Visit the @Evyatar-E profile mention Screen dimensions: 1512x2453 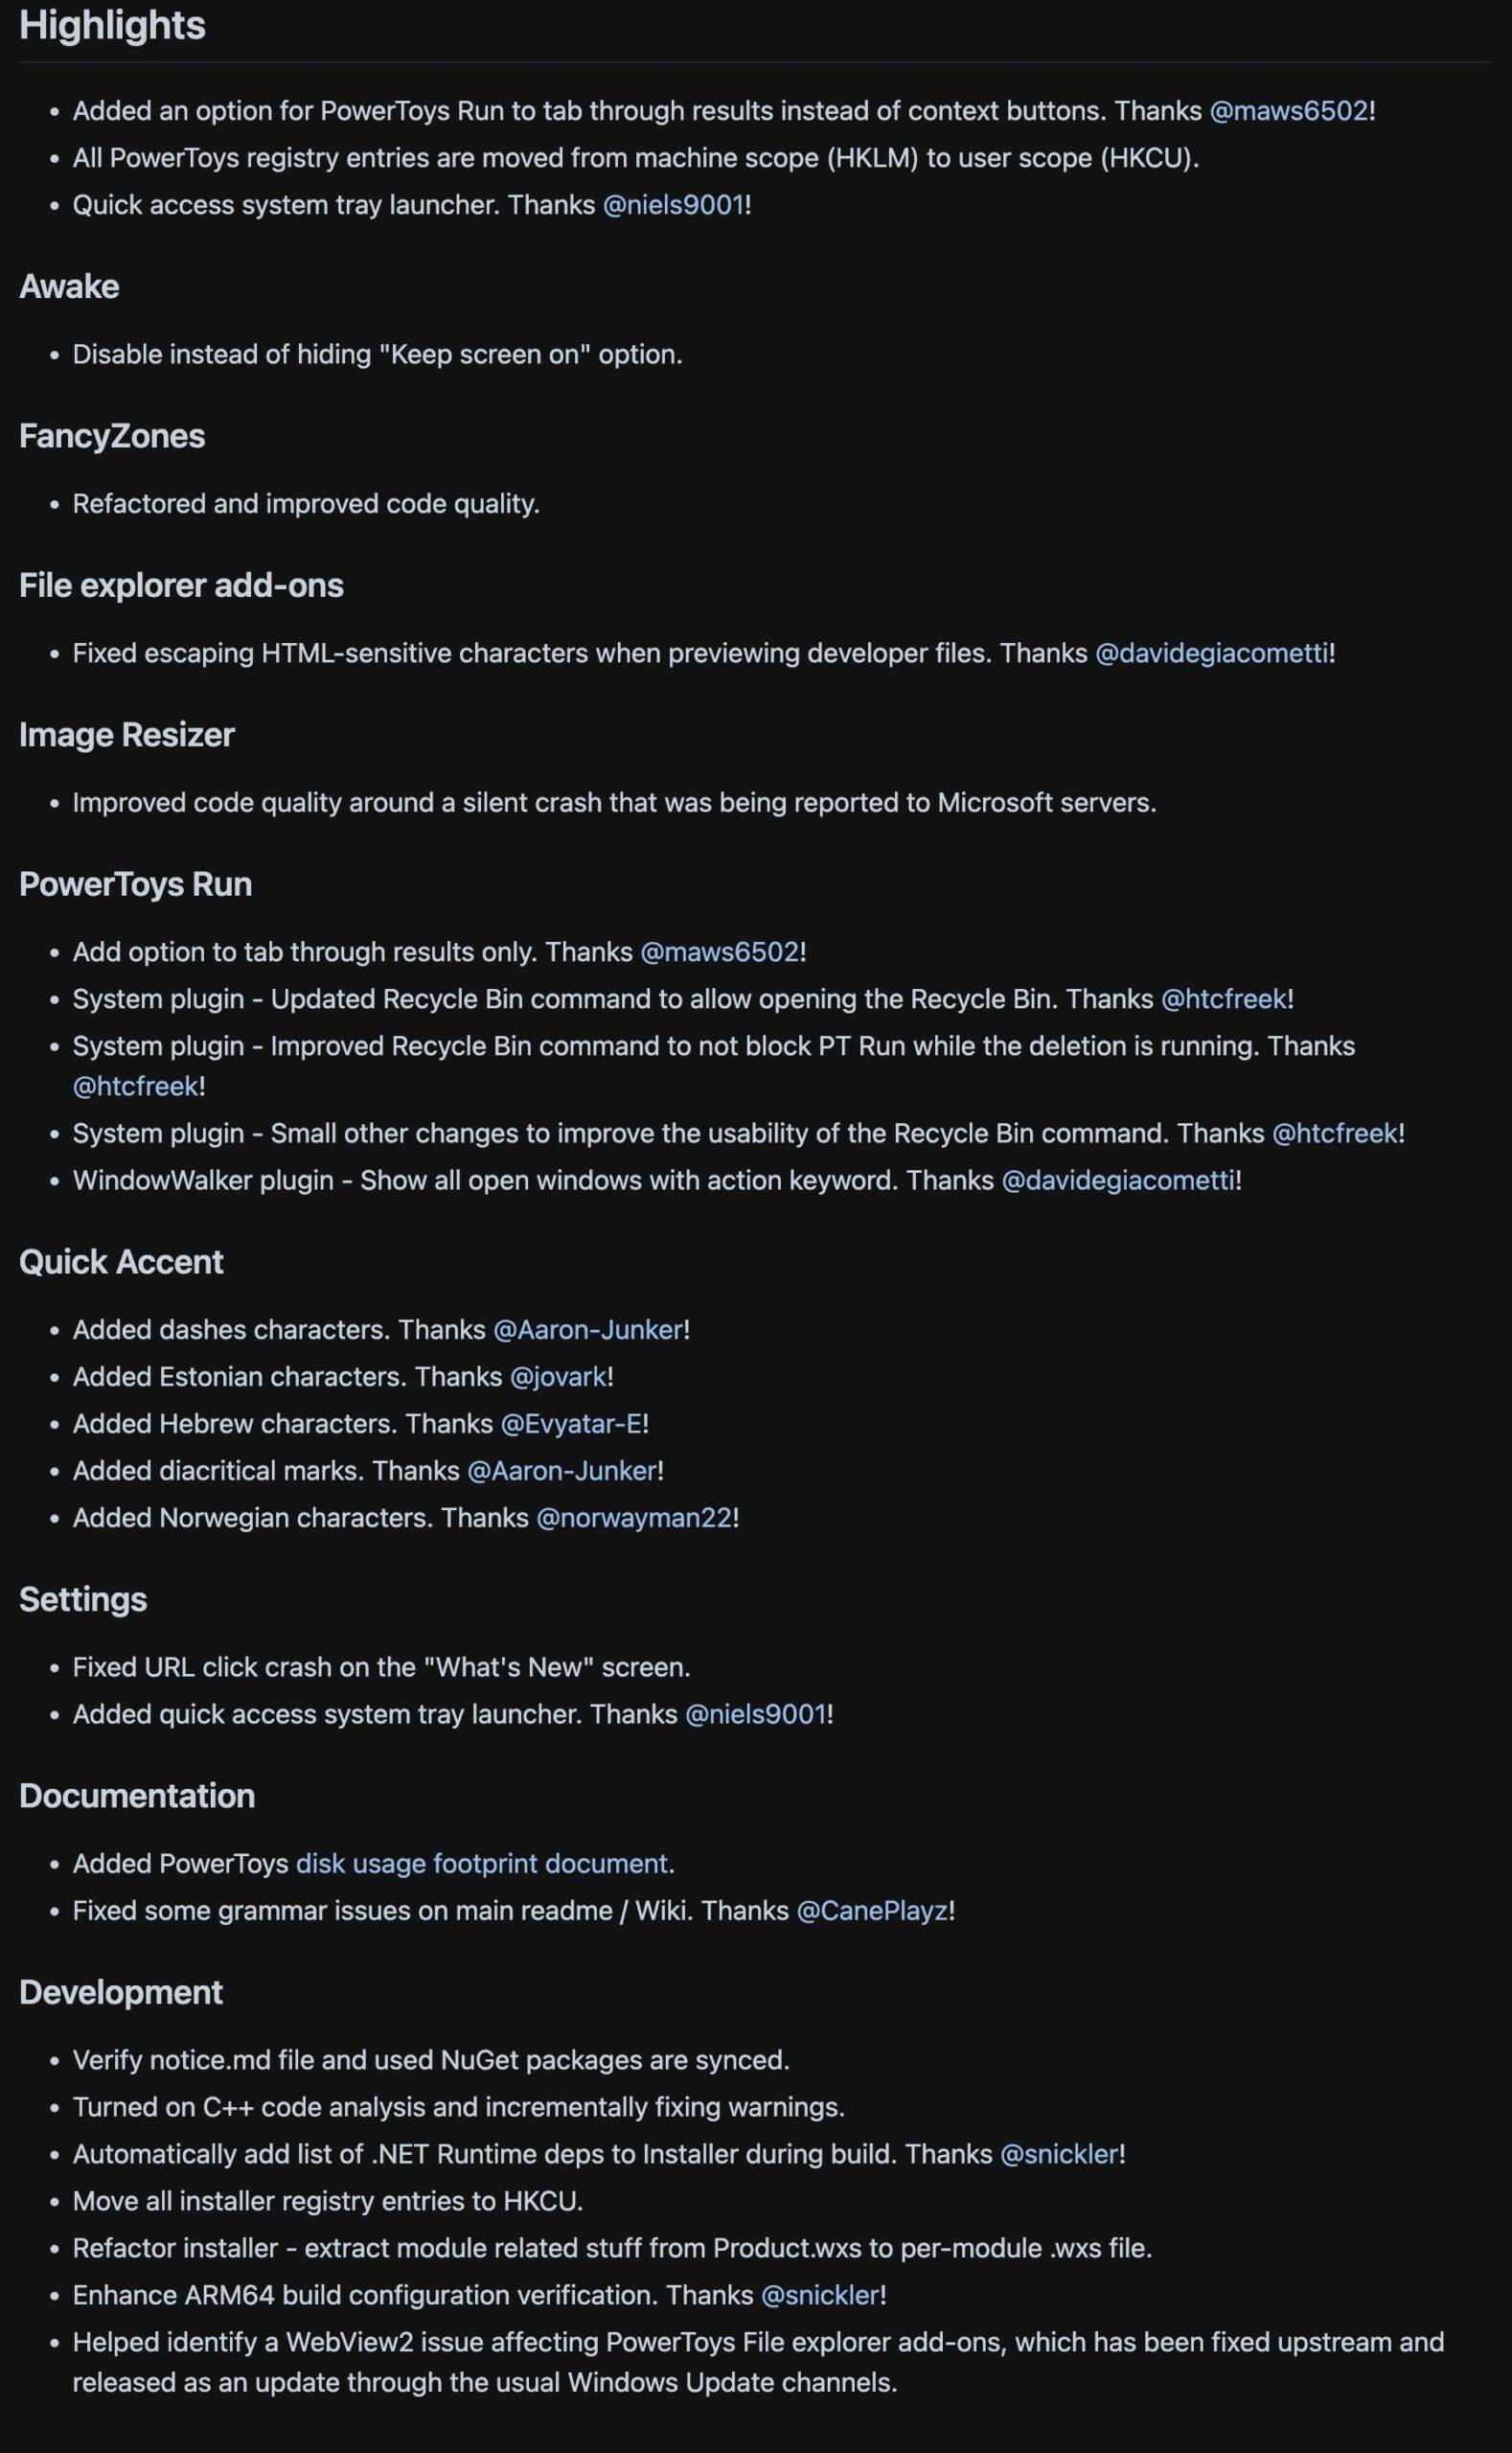click(571, 1424)
